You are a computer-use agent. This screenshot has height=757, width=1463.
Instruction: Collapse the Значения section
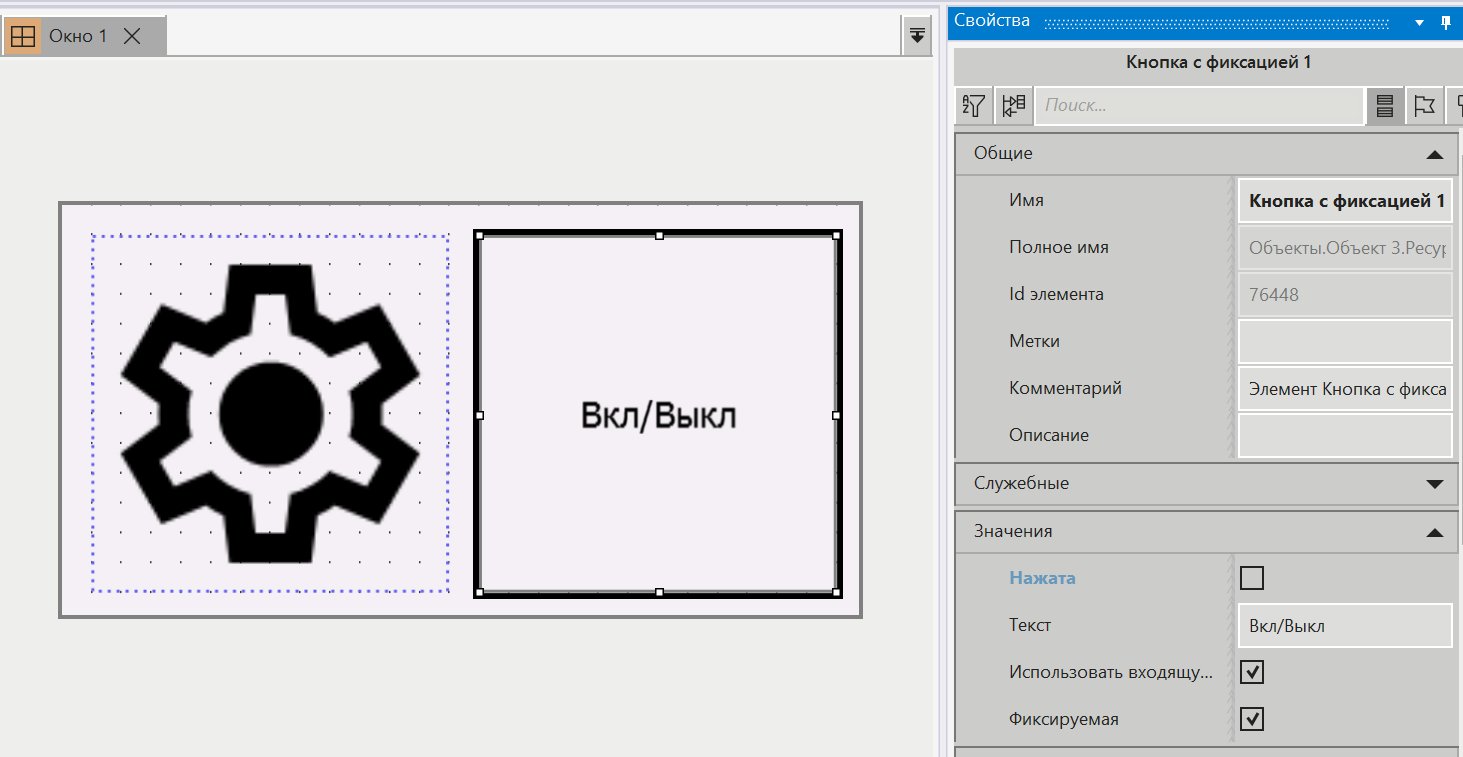[x=1434, y=532]
